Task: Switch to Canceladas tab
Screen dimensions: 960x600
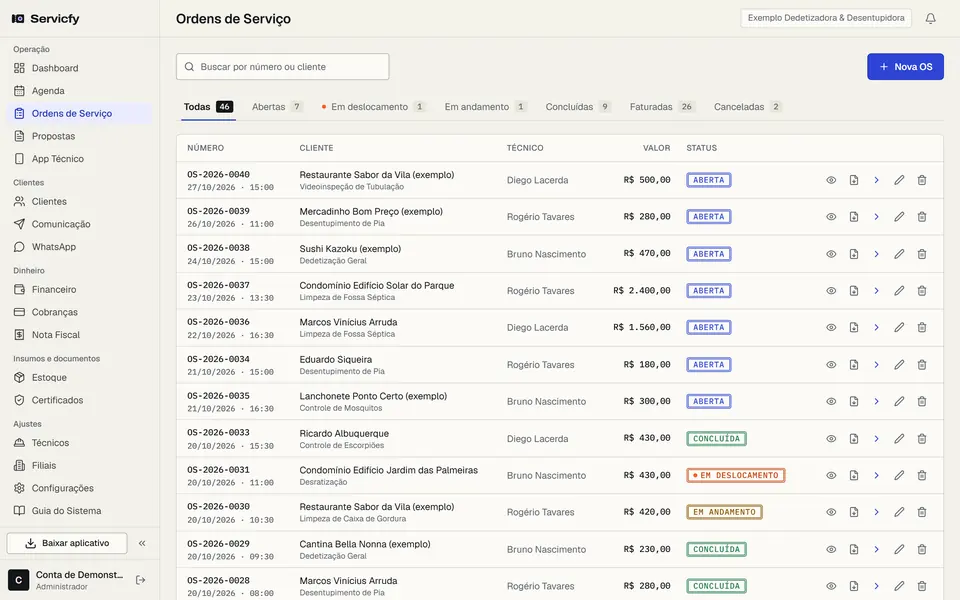Action: pyautogui.click(x=748, y=107)
